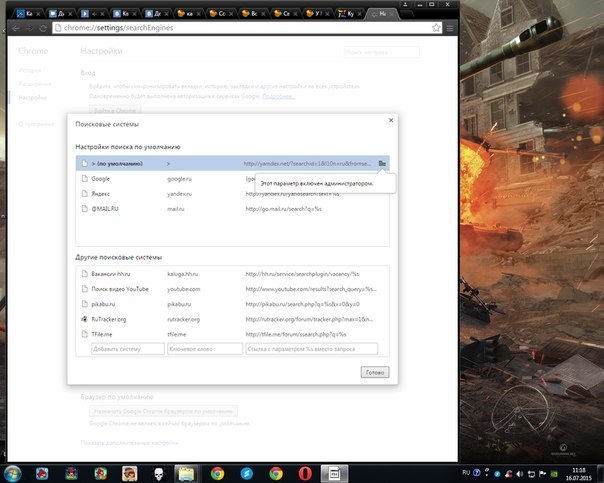This screenshot has width=604, height=483.
Task: Open a new tab with the new tab button
Action: click(x=408, y=14)
